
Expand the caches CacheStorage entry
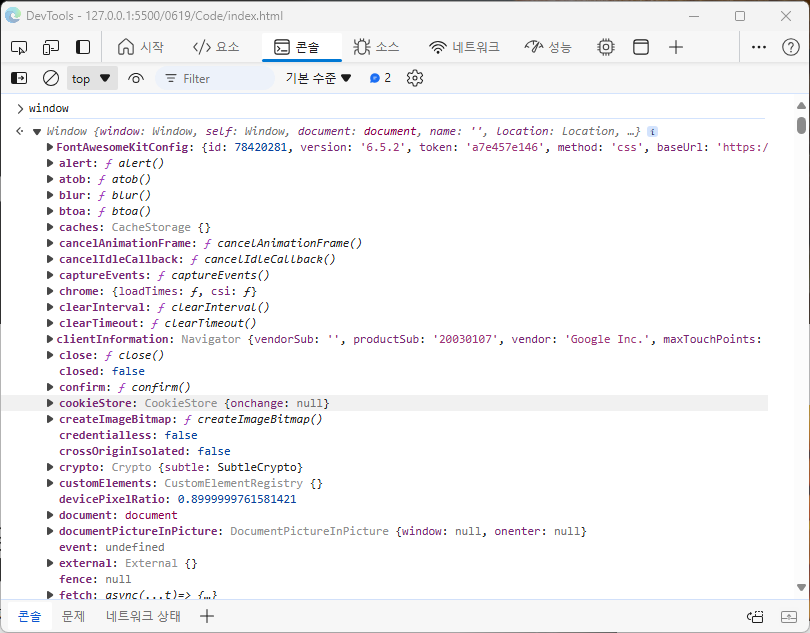(x=50, y=227)
